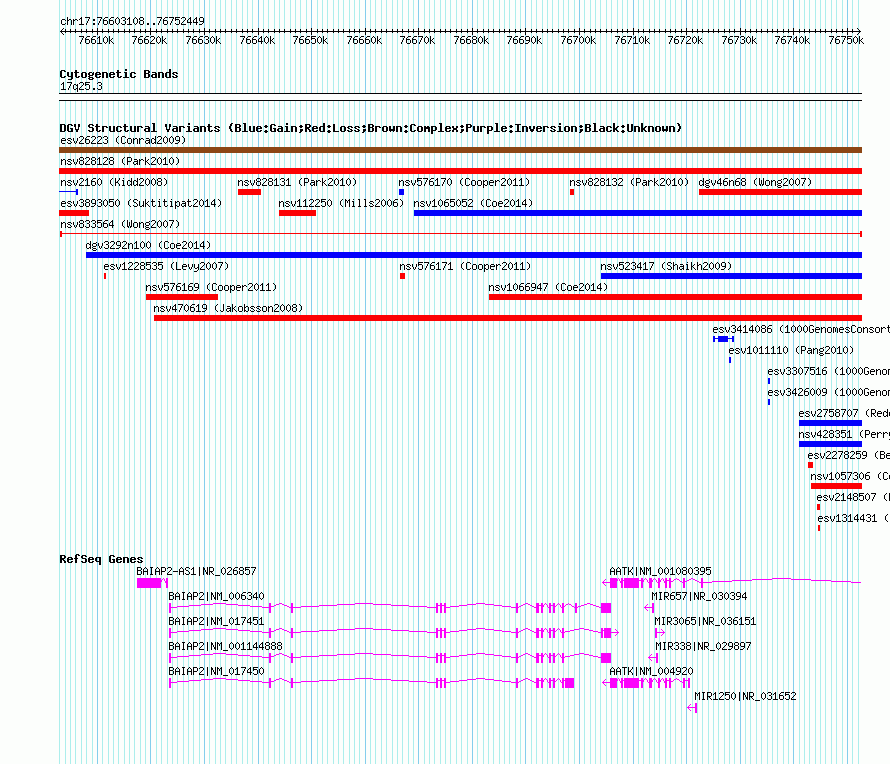This screenshot has width=890, height=764.
Task: Click the MIR1250|NR_031652 gene label
Action: [x=745, y=696]
